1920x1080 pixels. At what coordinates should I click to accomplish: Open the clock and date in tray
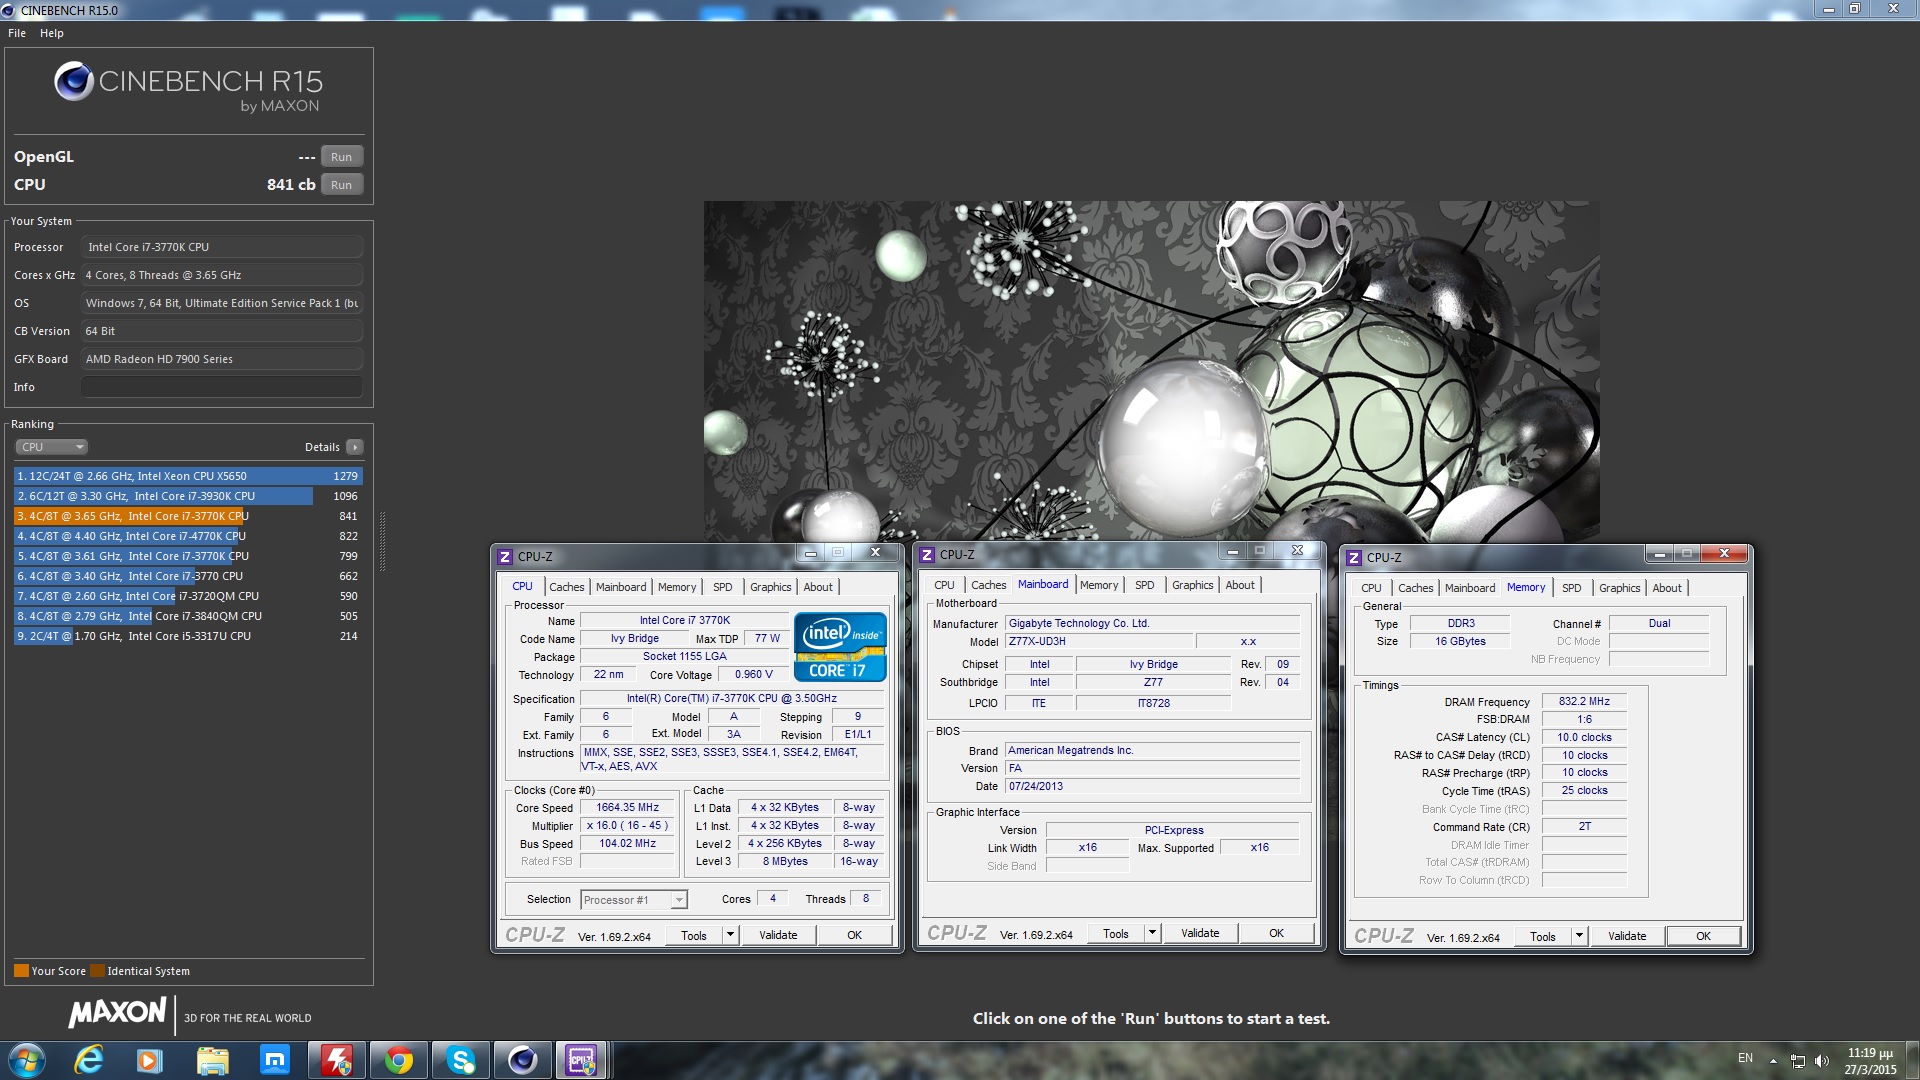coord(1870,1061)
